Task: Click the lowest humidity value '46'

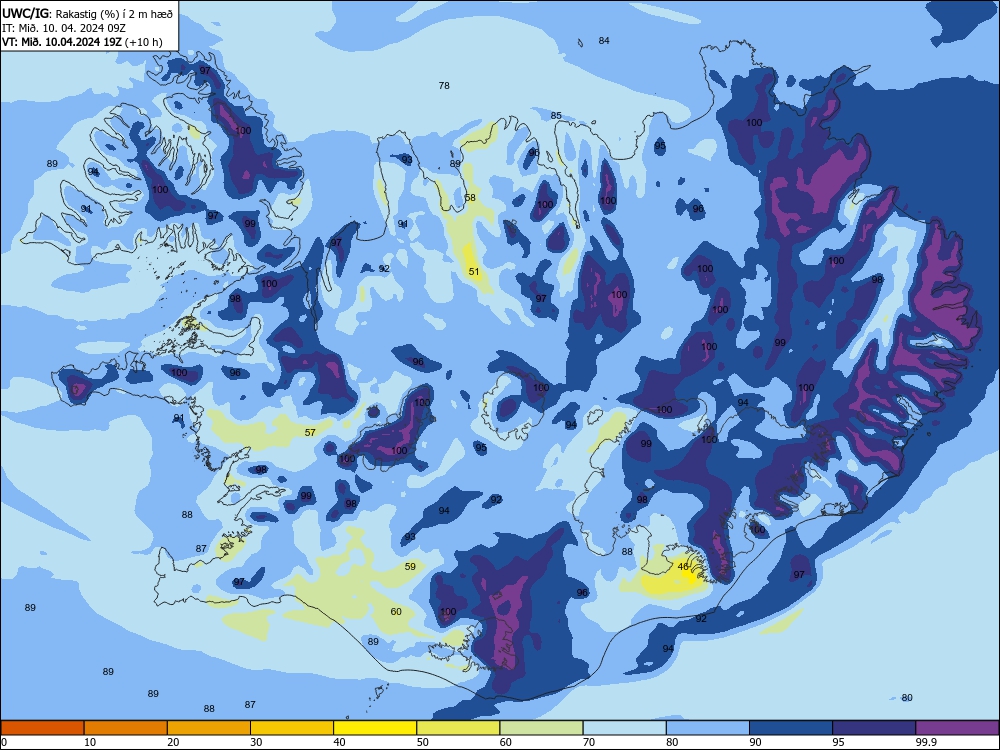Action: pos(683,566)
